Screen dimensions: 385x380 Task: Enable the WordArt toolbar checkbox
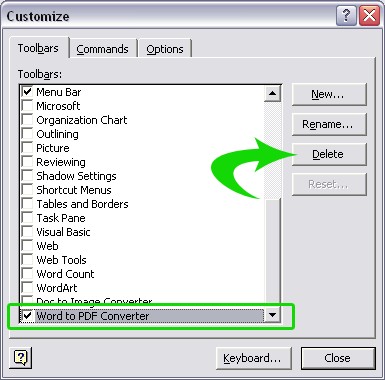[27, 287]
